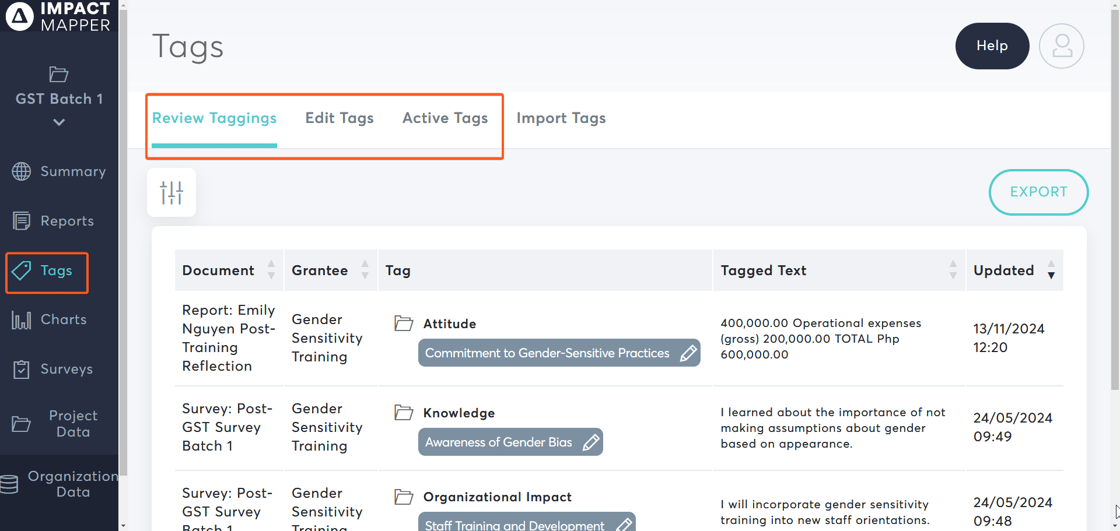Edit the Commitment to Gender-Sensitive Practices tag pencil
Image resolution: width=1120 pixels, height=531 pixels.
tap(688, 353)
